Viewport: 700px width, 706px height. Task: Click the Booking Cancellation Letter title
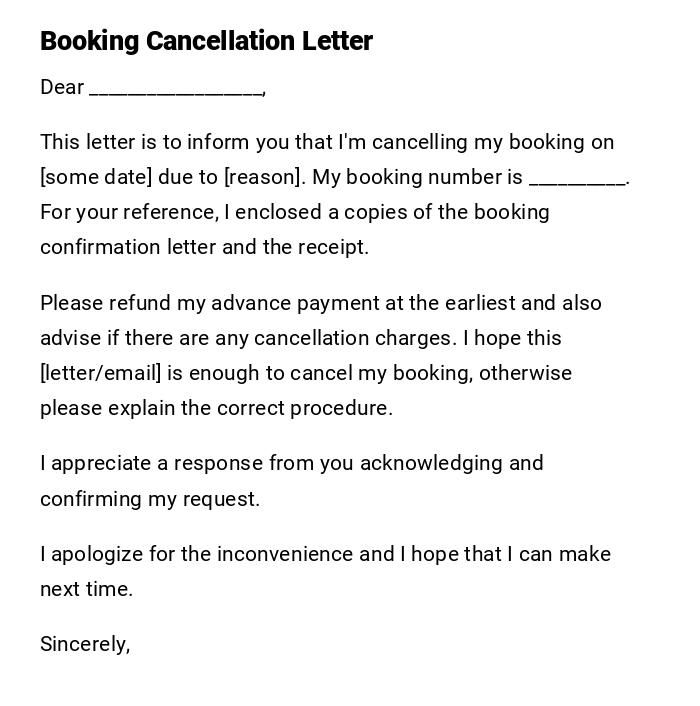click(206, 41)
